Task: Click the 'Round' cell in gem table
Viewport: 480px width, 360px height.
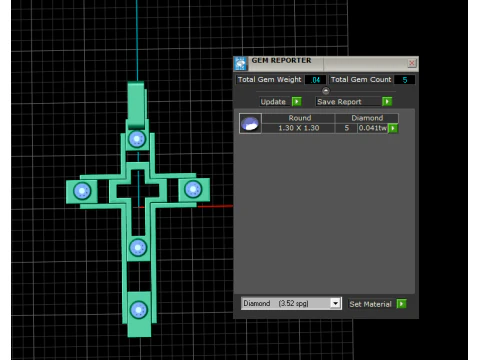Action: click(x=299, y=118)
